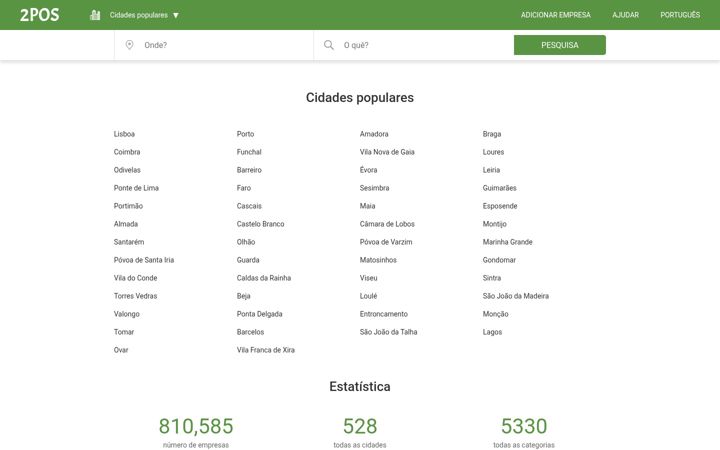
Task: Click the city buildings icon in header
Action: click(x=95, y=15)
